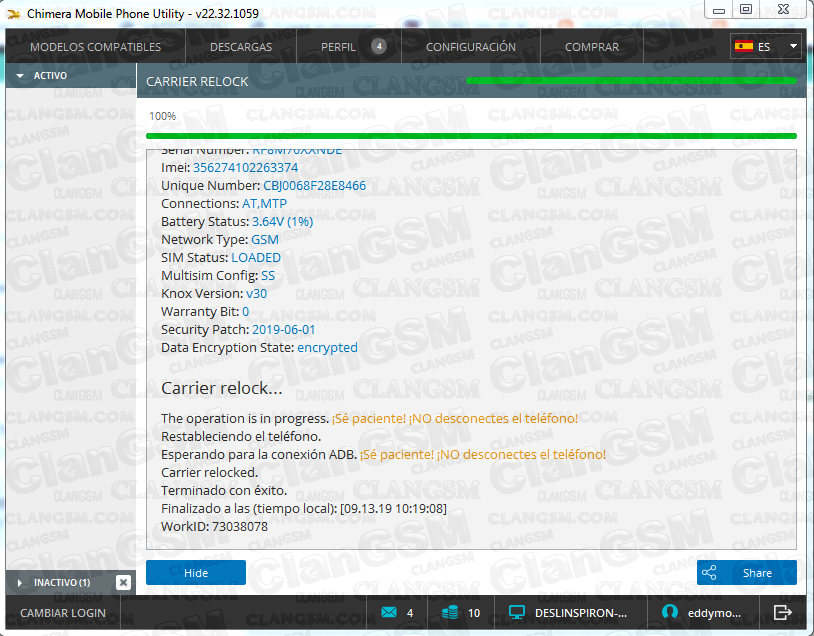Open the COMPRAR tab
Screen dimensions: 814x636
592,47
